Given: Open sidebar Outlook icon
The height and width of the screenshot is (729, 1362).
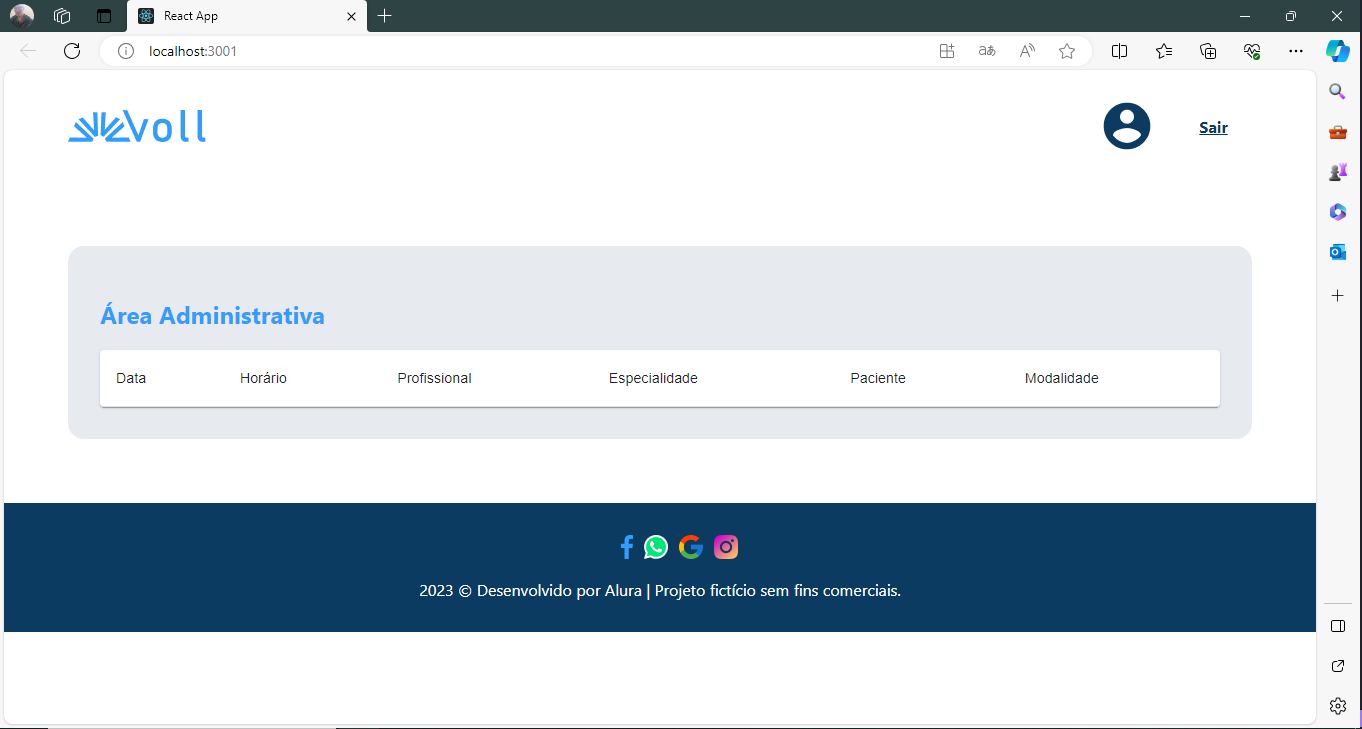Looking at the screenshot, I should (x=1338, y=252).
